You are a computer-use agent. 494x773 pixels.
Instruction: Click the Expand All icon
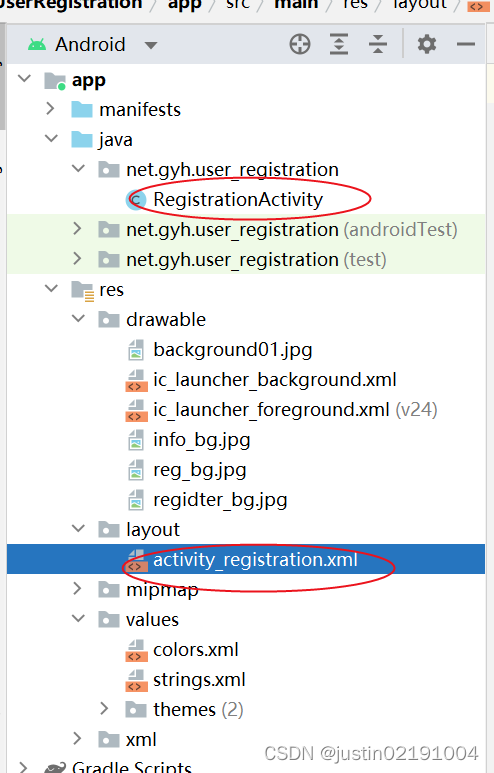coord(339,44)
